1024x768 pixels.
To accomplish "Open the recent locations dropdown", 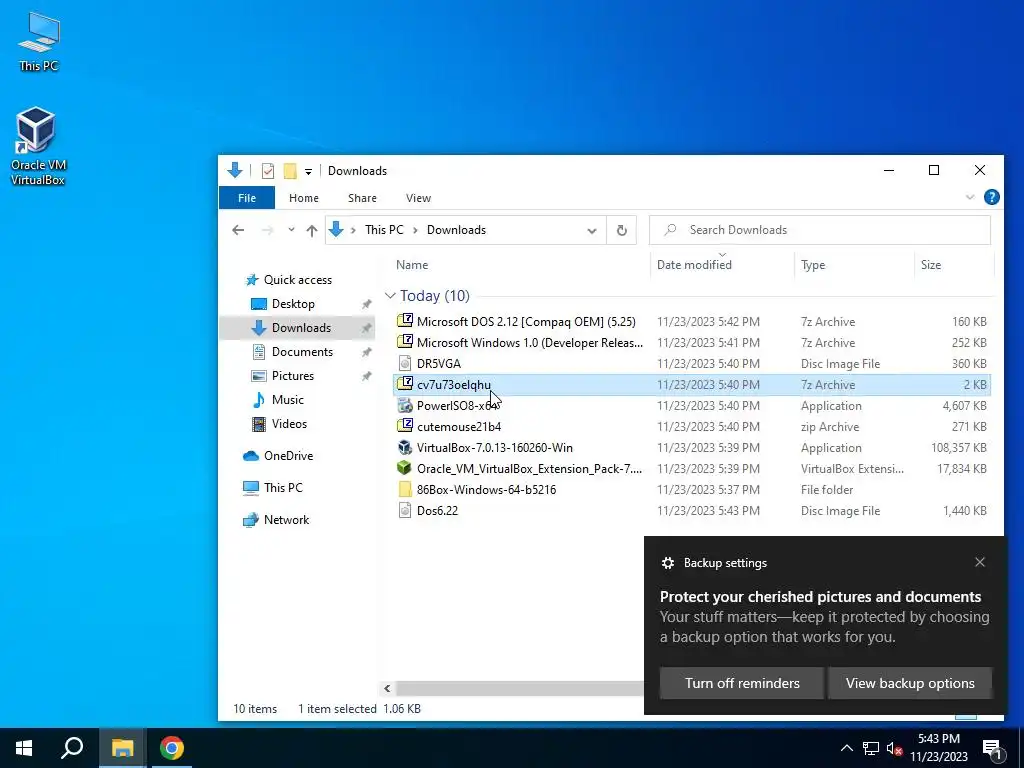I will 291,230.
